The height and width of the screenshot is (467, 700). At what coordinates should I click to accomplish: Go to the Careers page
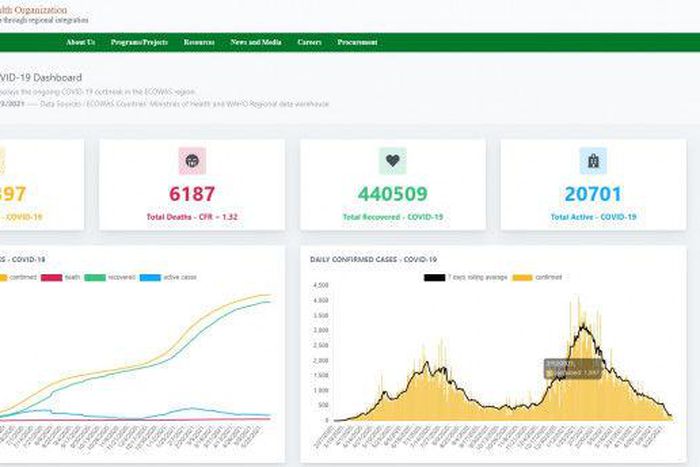tap(309, 42)
